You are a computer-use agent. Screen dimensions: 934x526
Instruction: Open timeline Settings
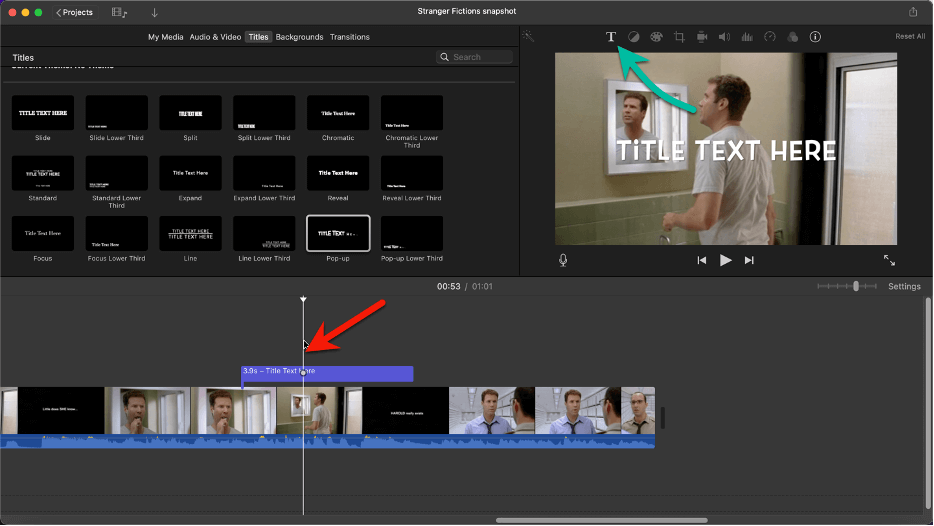click(904, 287)
